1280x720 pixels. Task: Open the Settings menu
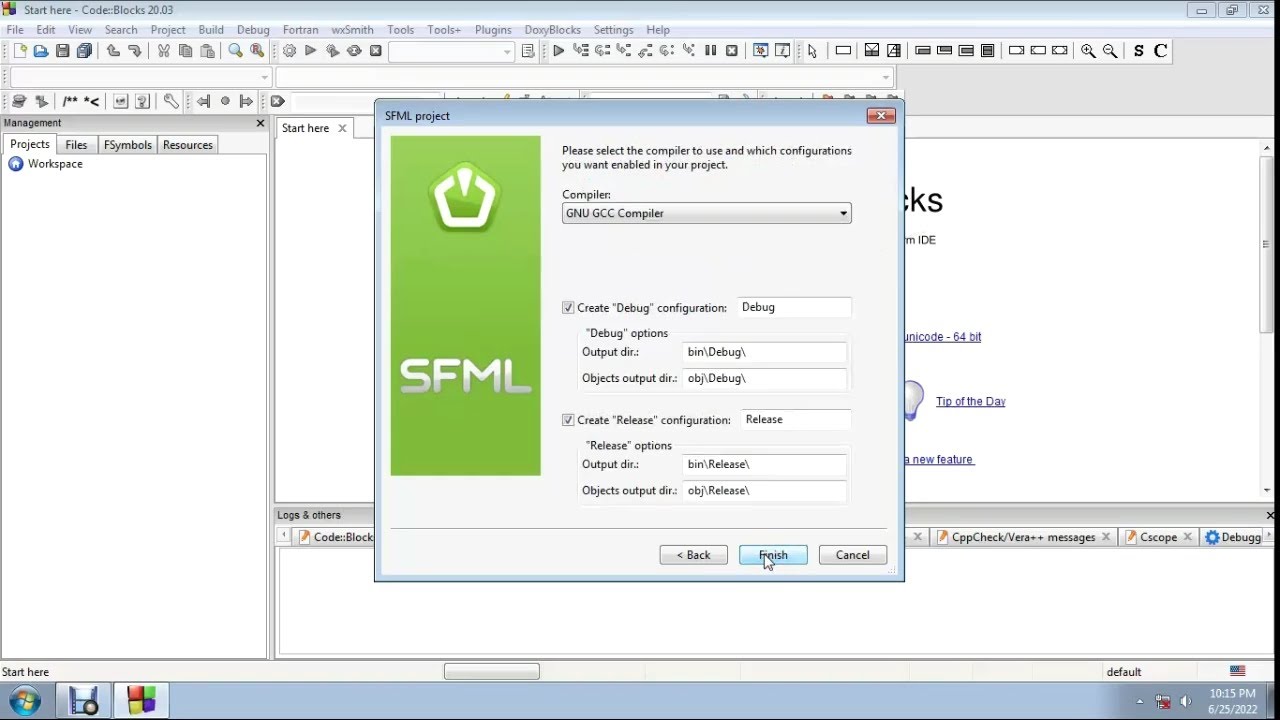click(613, 30)
